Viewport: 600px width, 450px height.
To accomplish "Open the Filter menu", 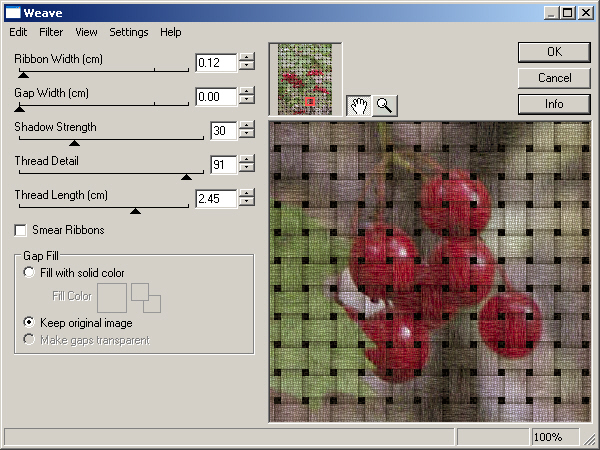I will pos(51,32).
